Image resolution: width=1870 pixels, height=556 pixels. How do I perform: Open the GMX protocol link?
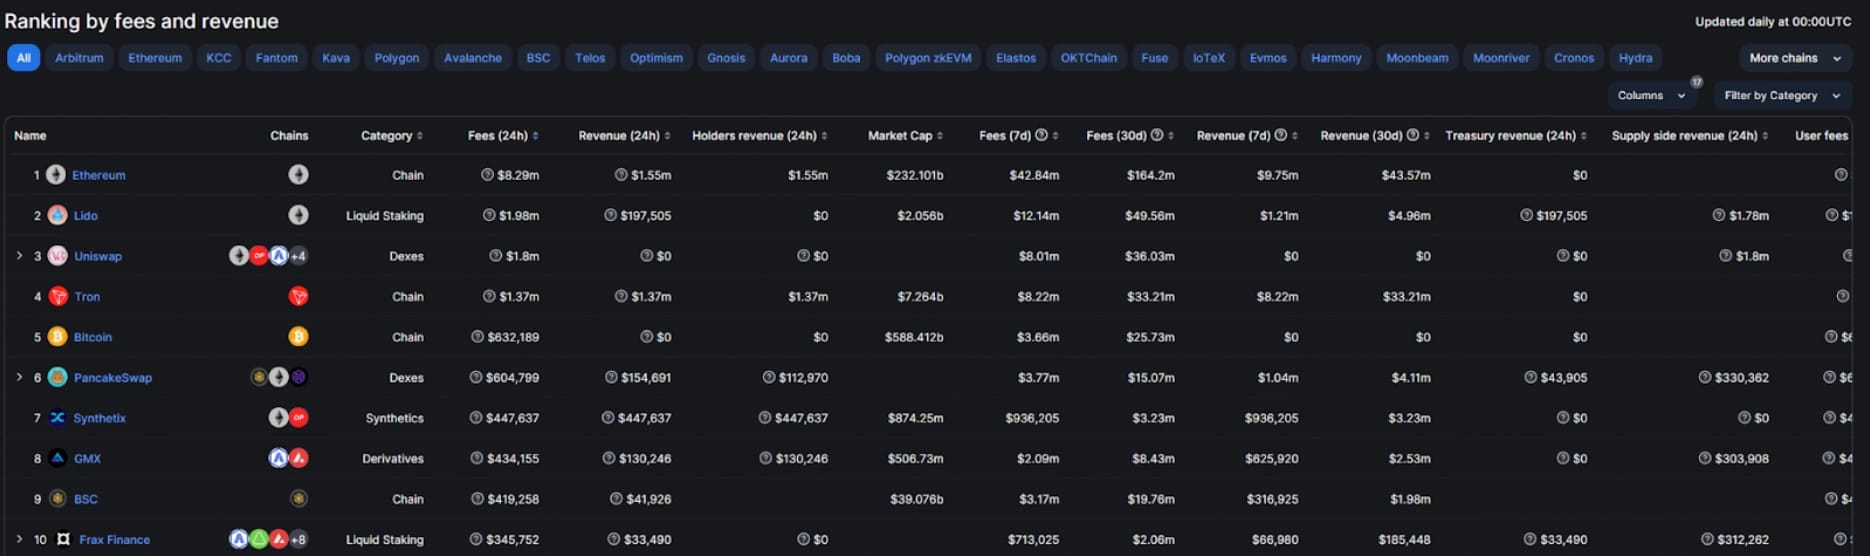click(87, 458)
